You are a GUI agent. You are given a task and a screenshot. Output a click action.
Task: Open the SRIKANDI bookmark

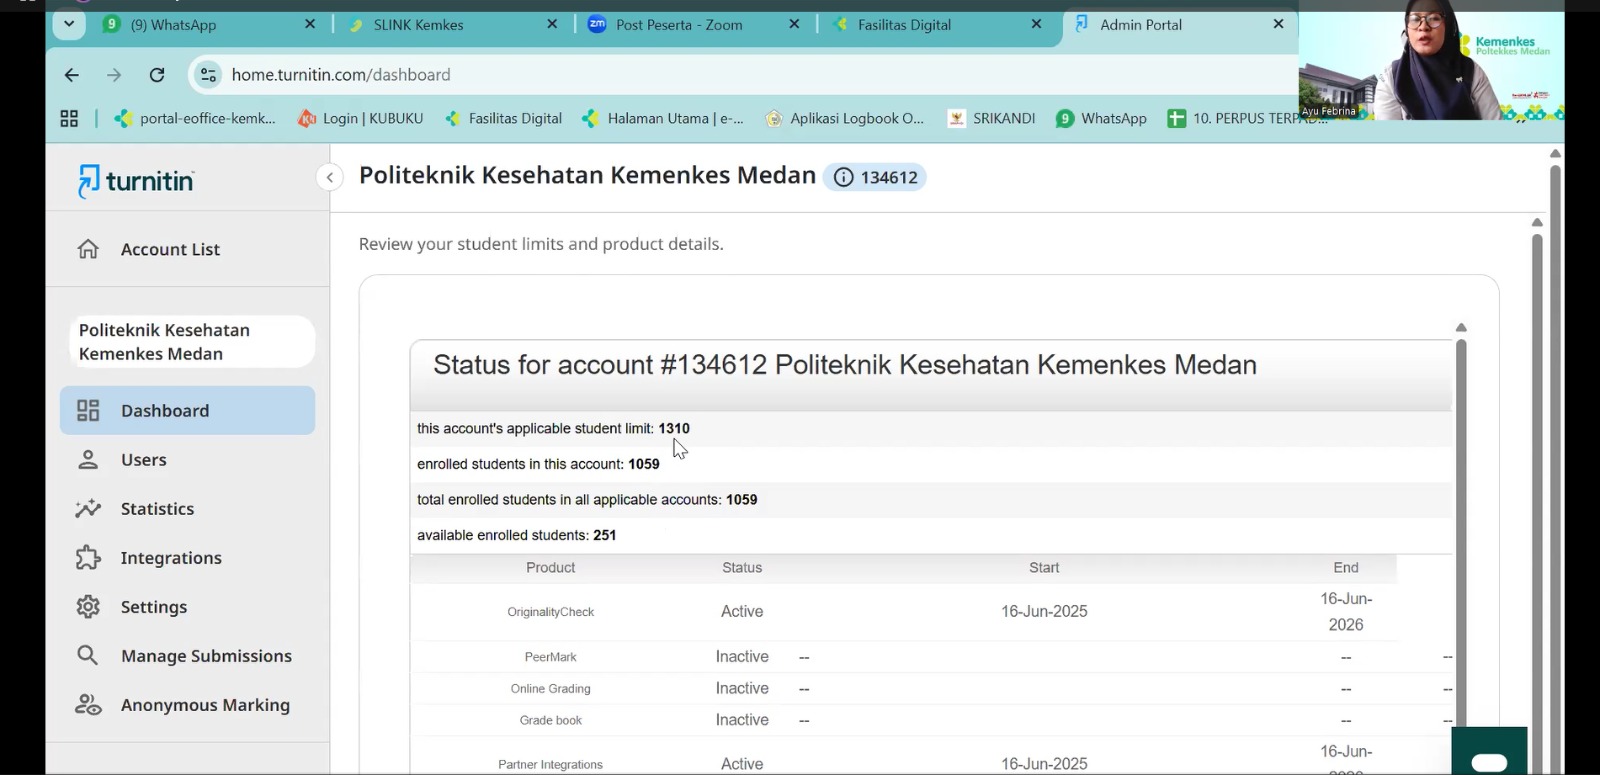point(991,118)
